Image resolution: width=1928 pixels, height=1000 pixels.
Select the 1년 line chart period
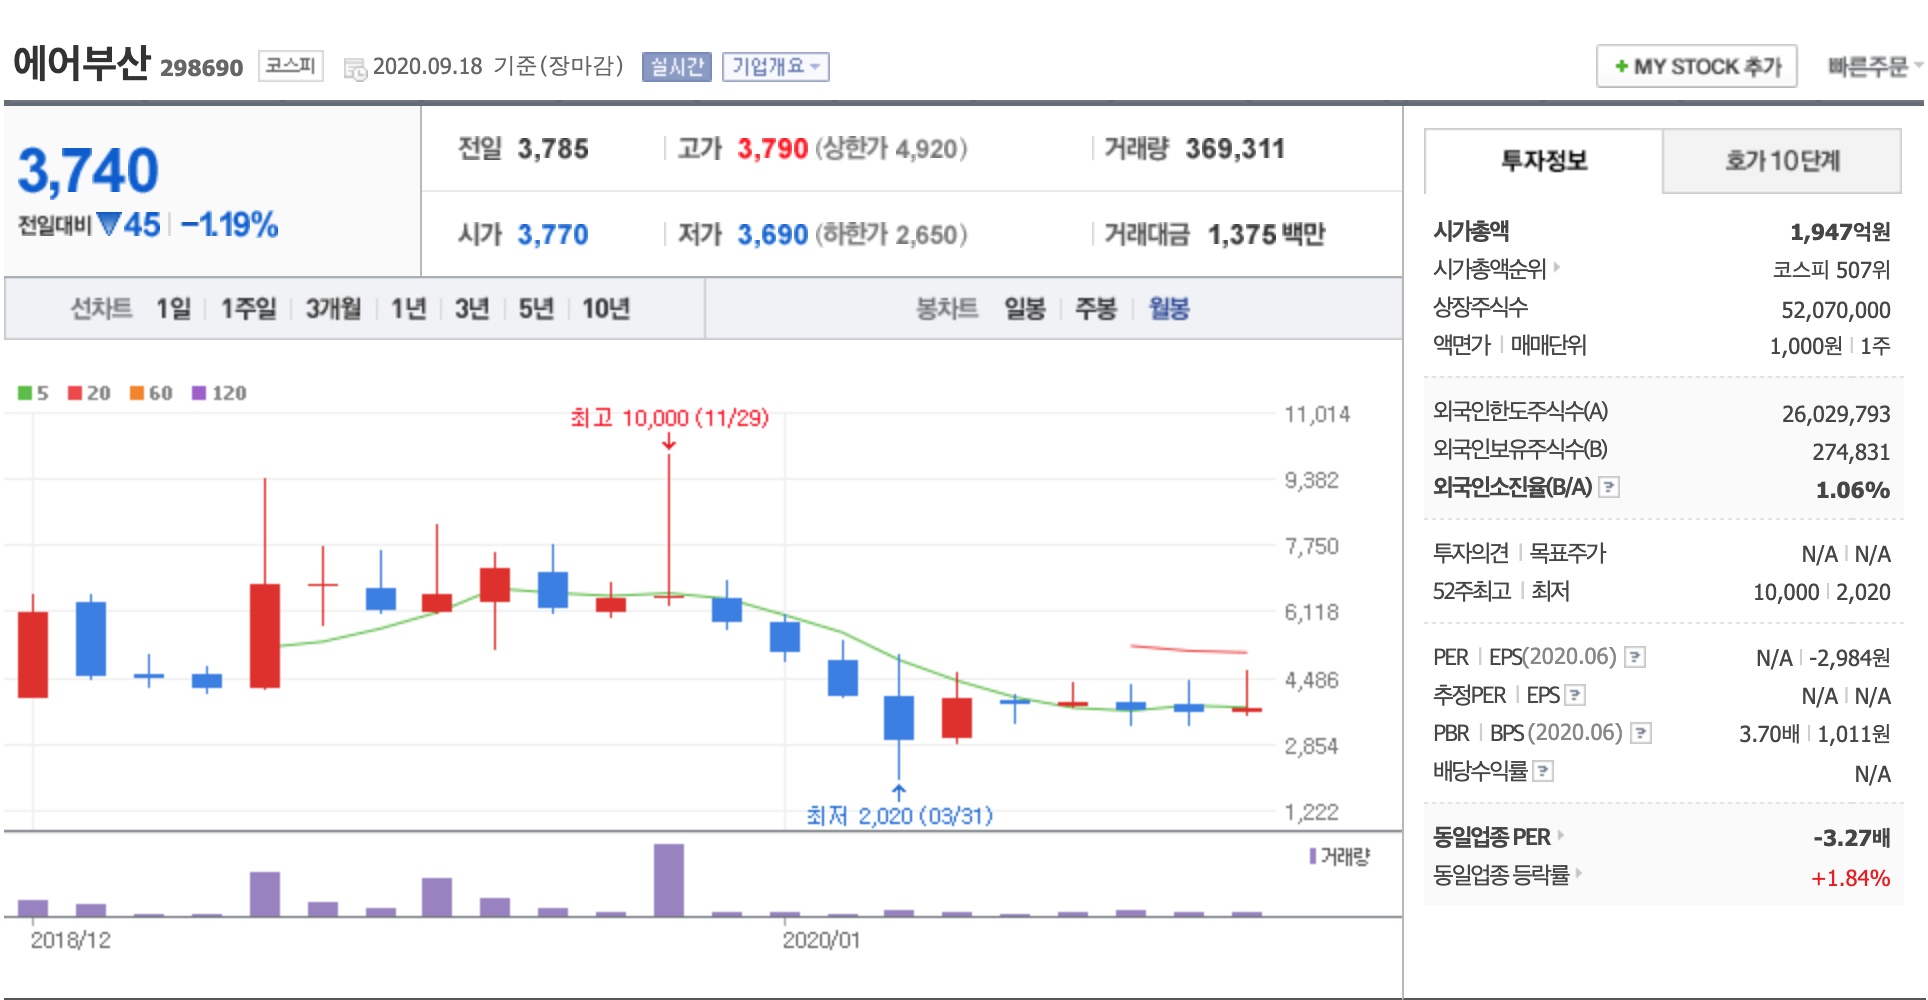point(408,309)
